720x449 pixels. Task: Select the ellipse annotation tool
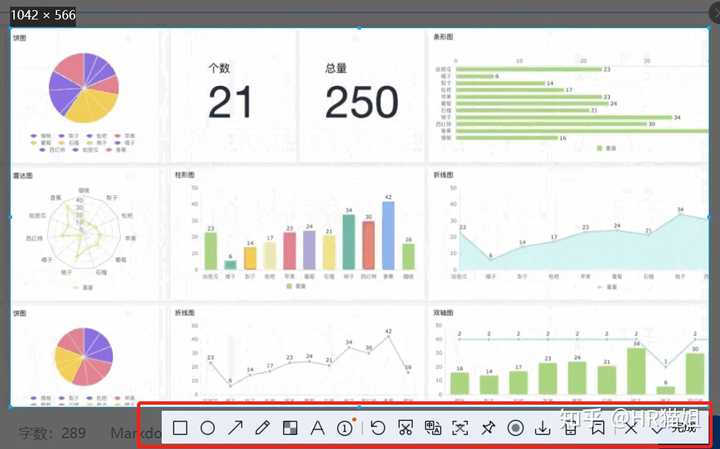(x=208, y=428)
